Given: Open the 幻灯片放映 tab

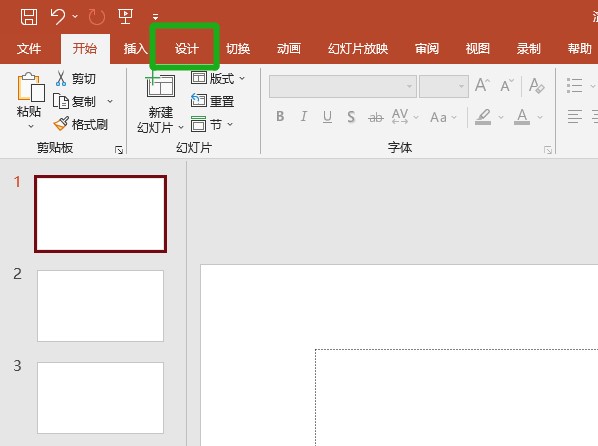Looking at the screenshot, I should click(x=358, y=48).
